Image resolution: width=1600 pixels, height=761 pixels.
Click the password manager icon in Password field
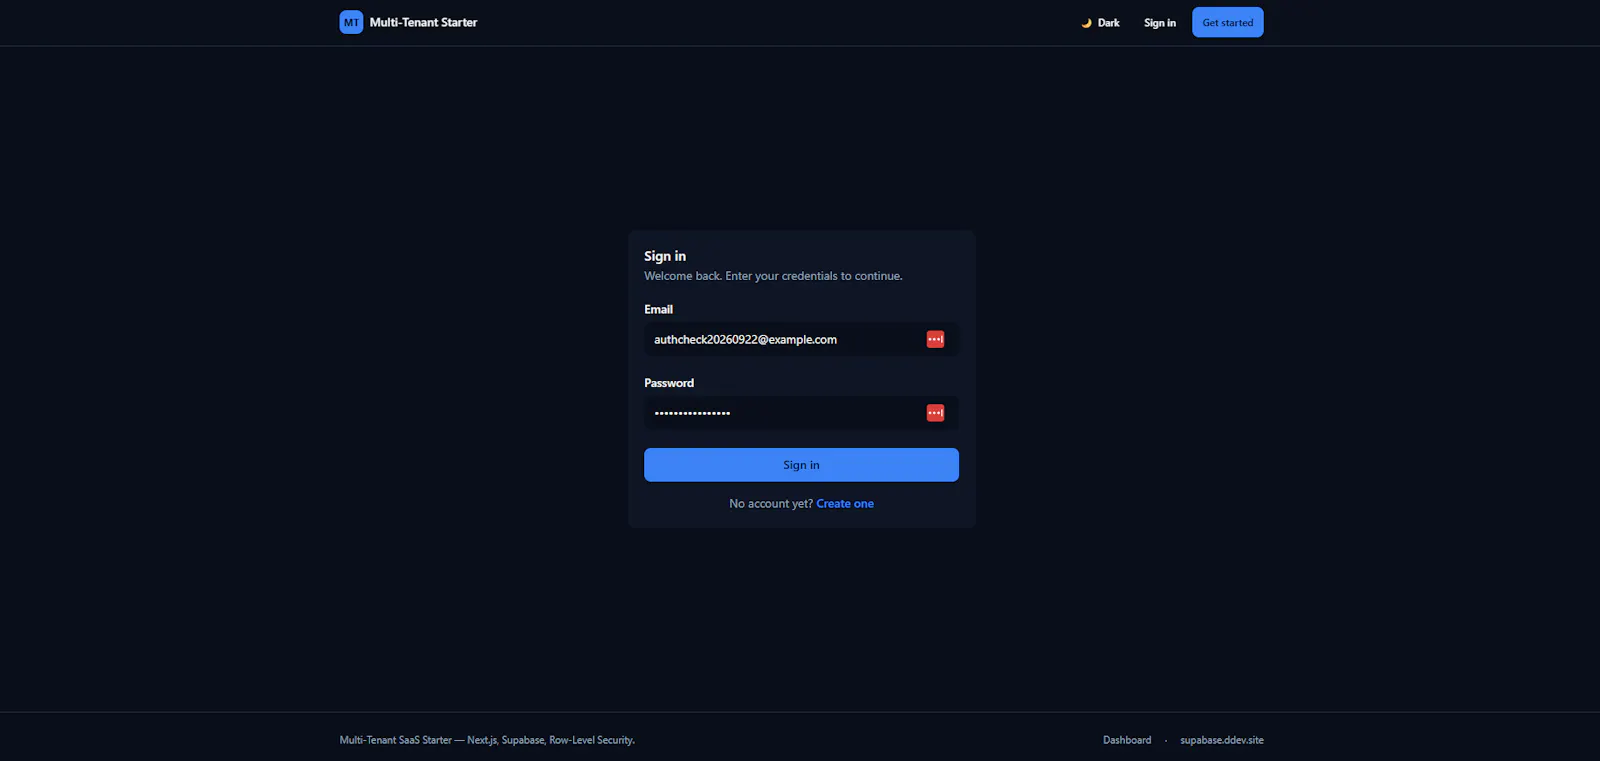(x=935, y=413)
